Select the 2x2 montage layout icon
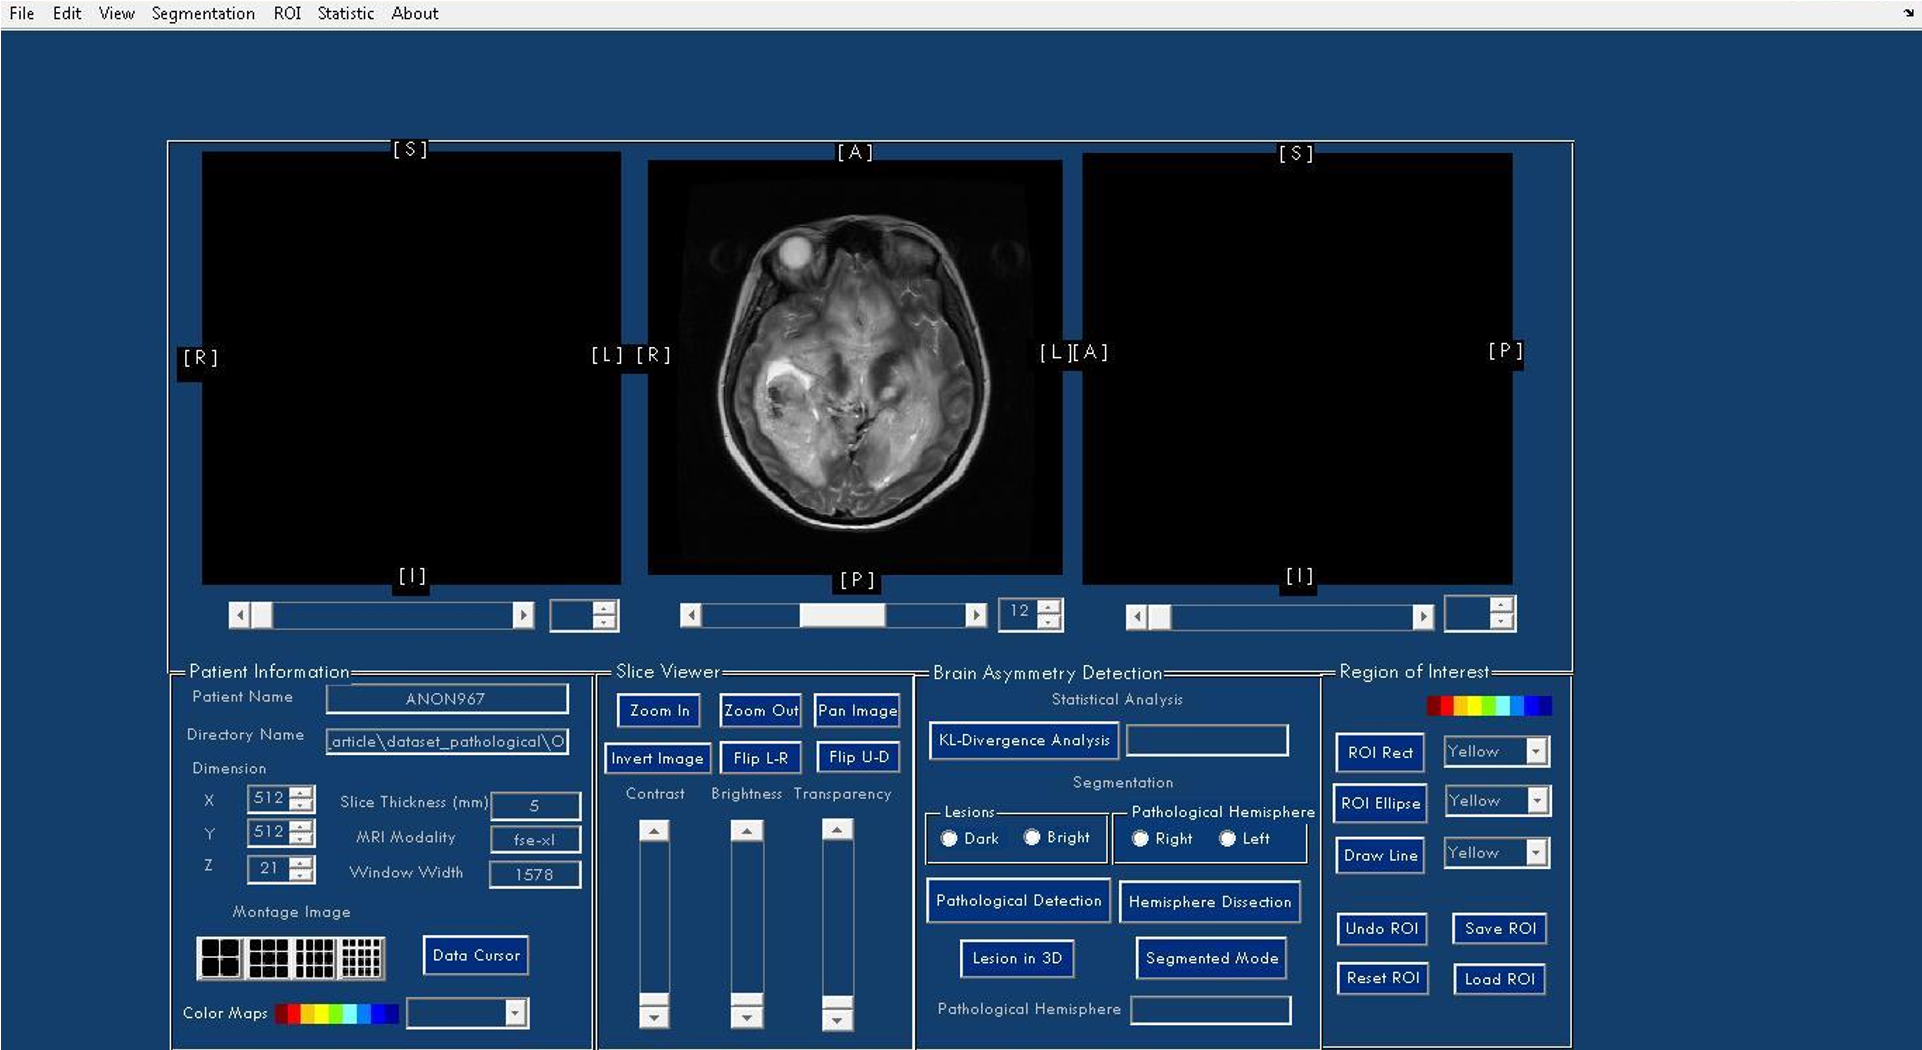The width and height of the screenshot is (1922, 1050). (x=220, y=958)
